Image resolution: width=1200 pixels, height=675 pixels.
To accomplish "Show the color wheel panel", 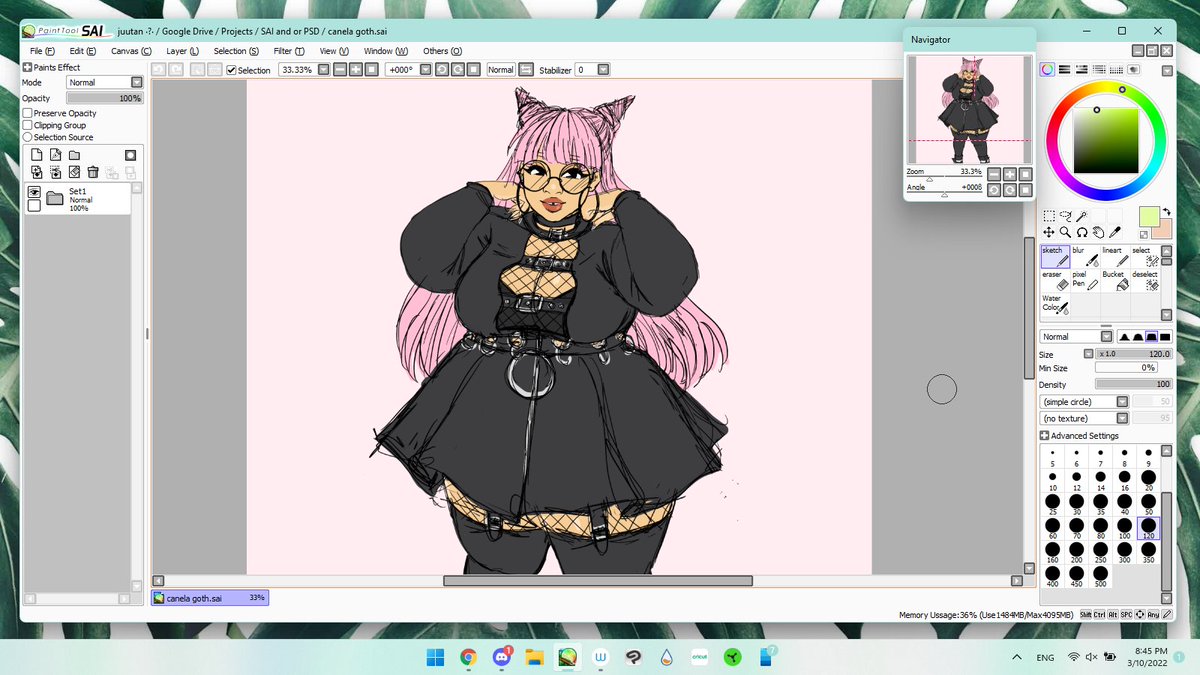I will [x=1047, y=70].
